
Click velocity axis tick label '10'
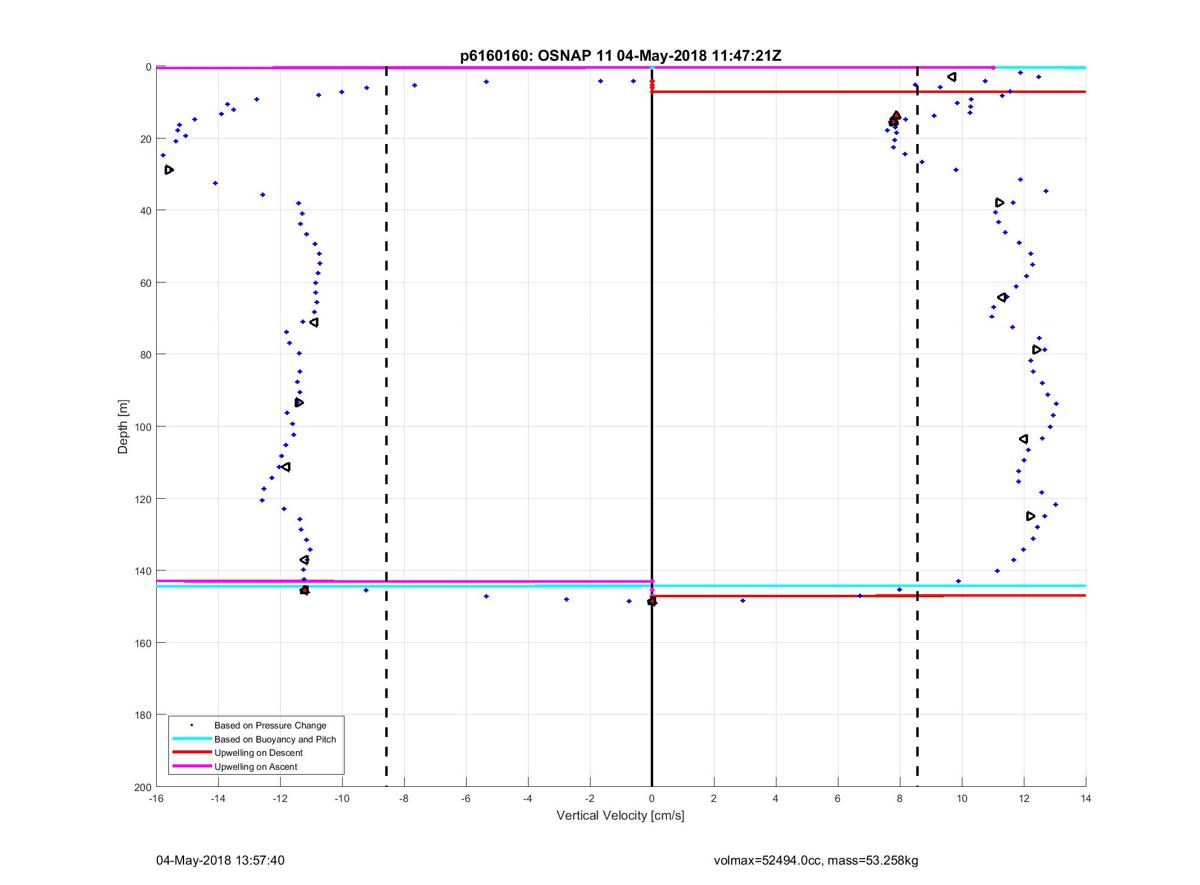(x=962, y=798)
